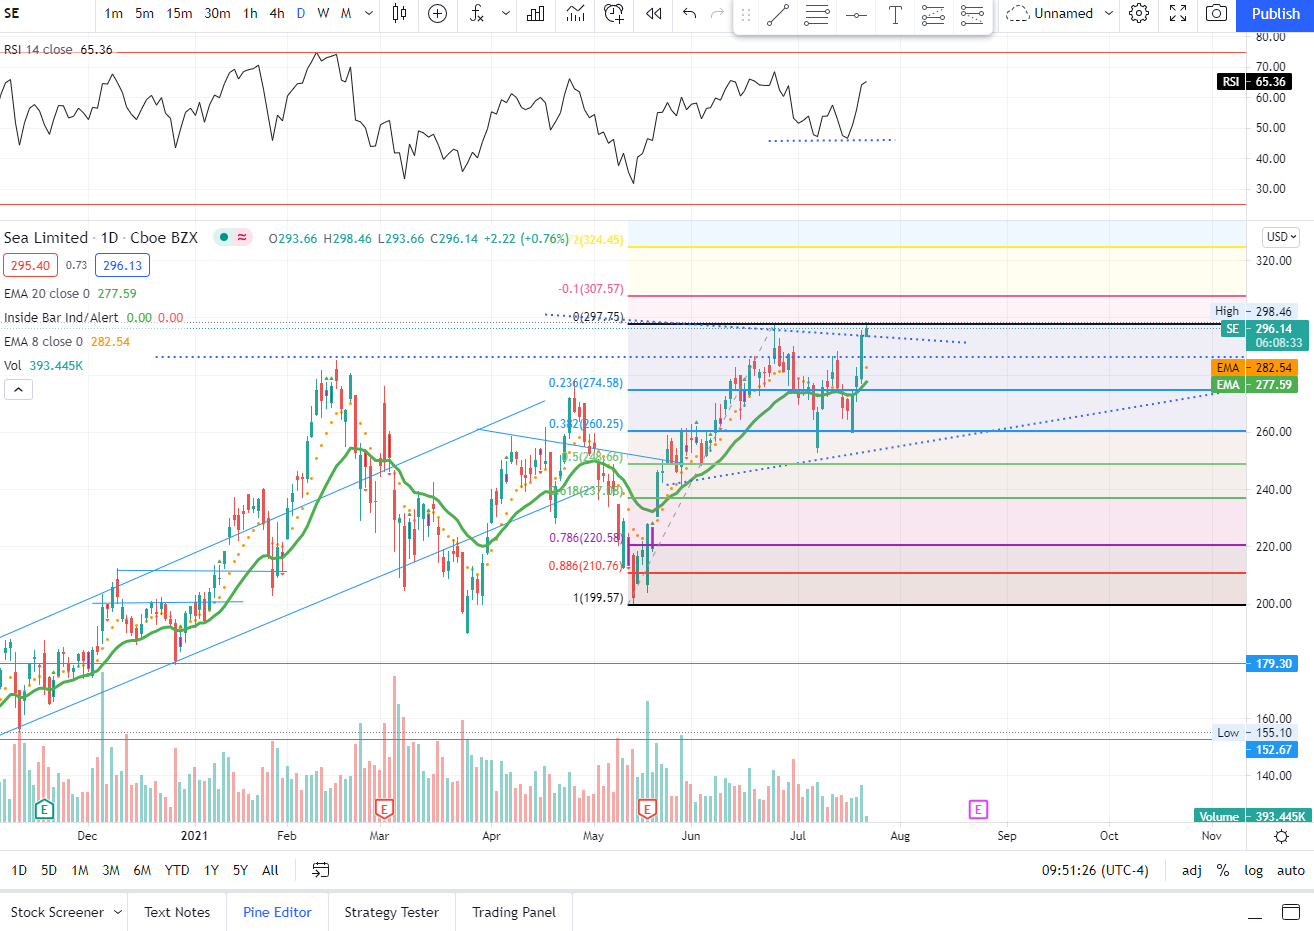Click the Compare or Add Symbol plus icon
The width and height of the screenshot is (1314, 931).
click(437, 13)
